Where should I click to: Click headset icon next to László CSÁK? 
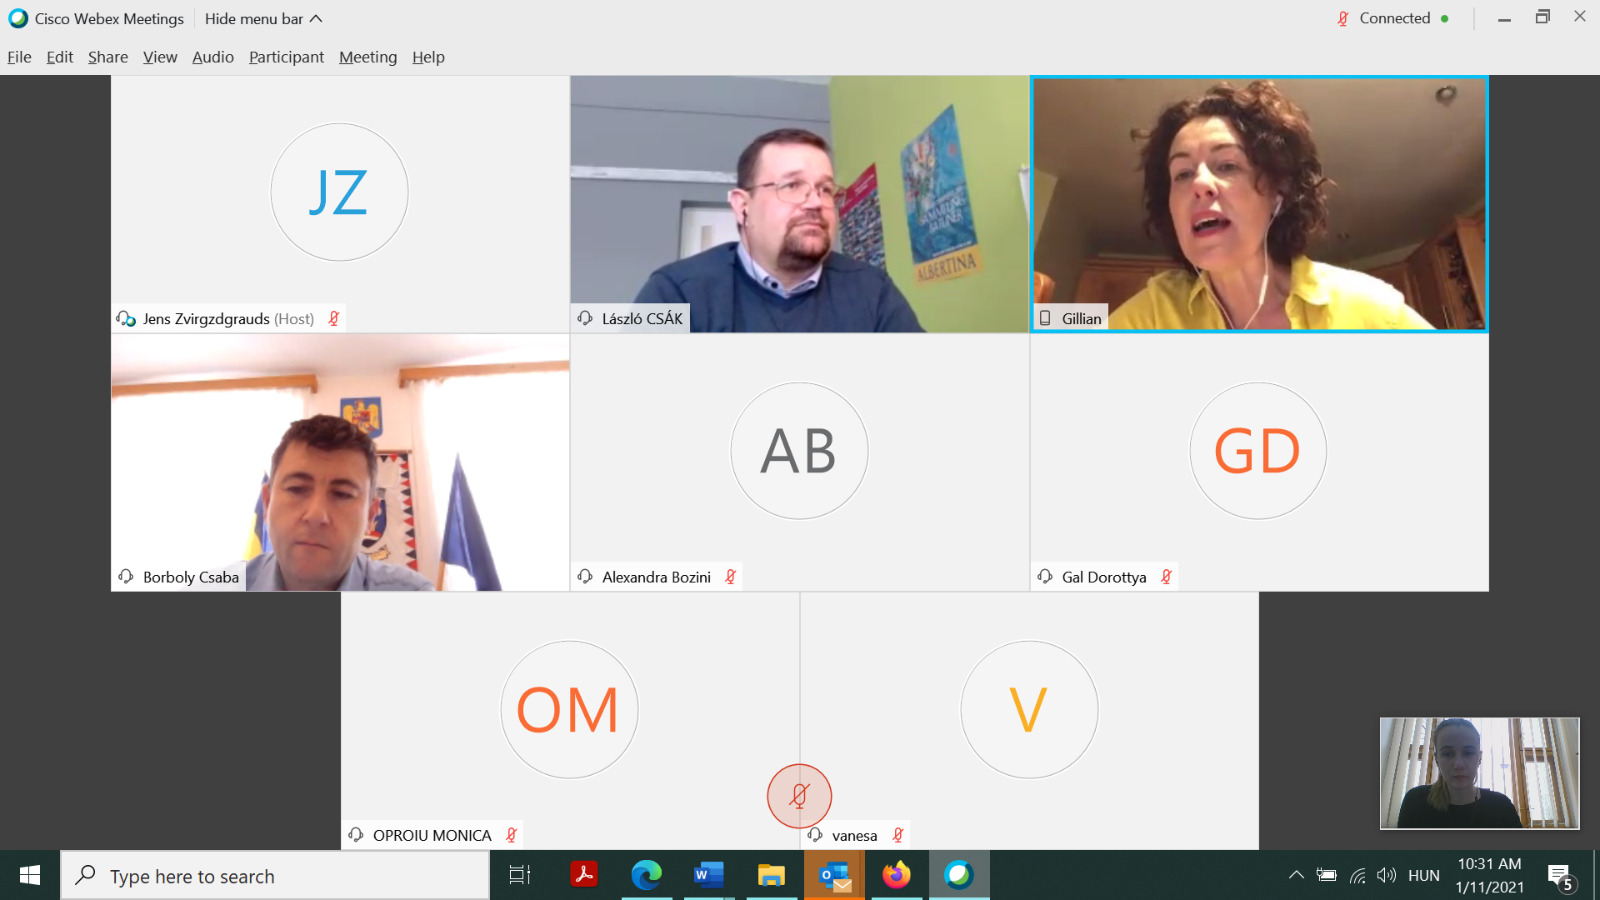point(585,318)
